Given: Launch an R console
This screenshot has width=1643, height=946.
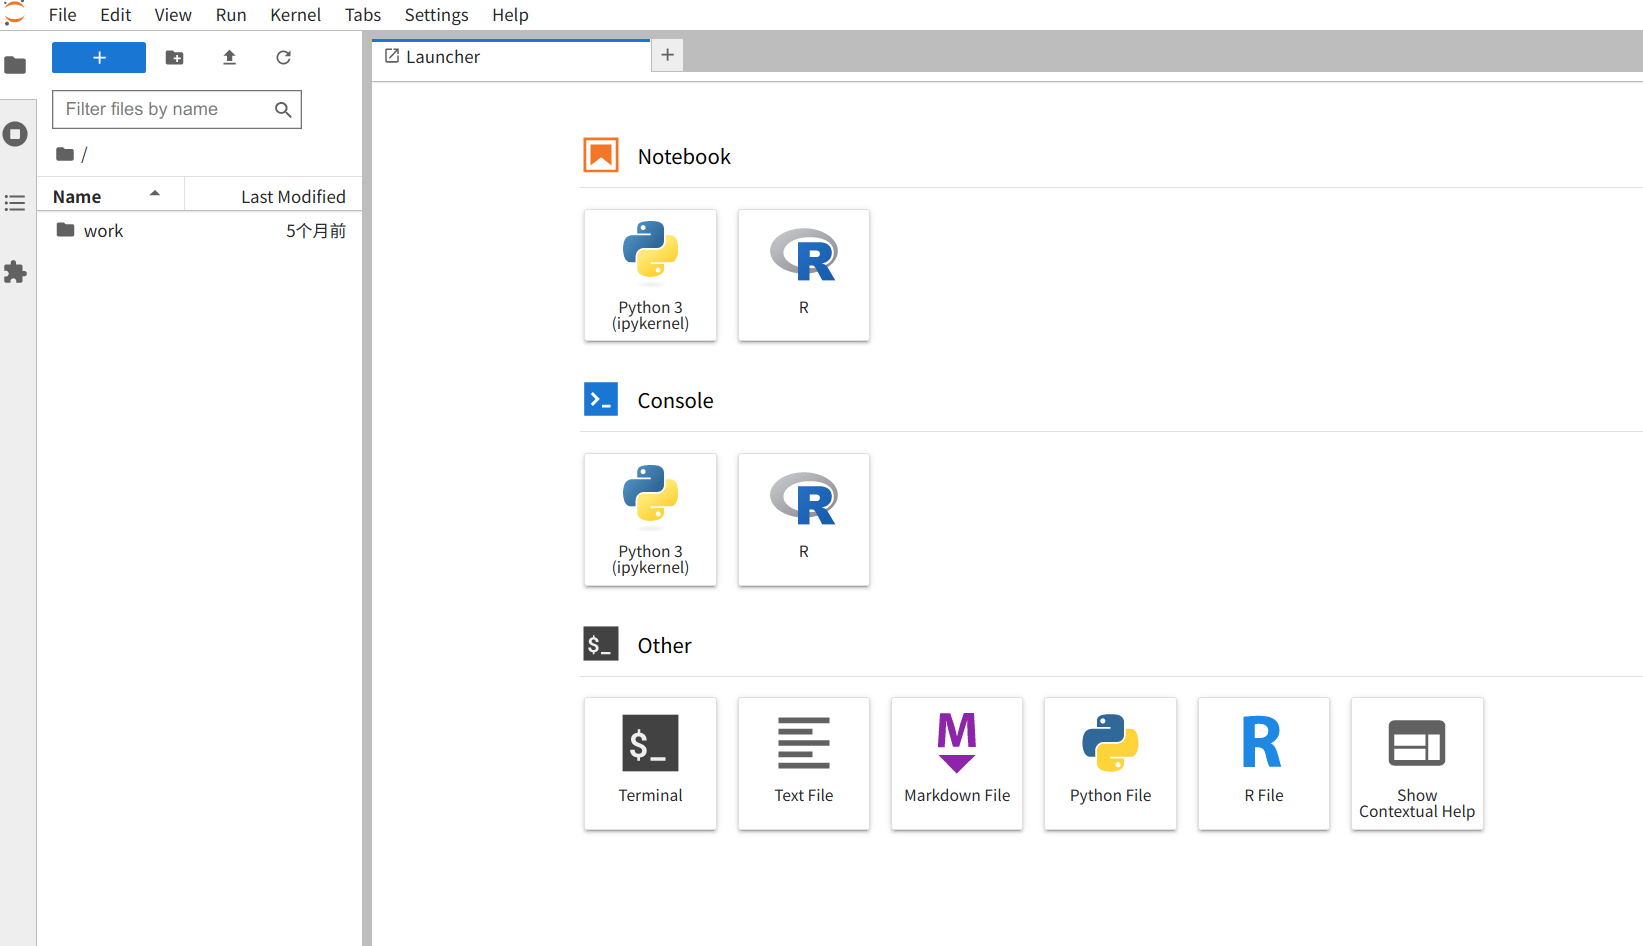Looking at the screenshot, I should [x=803, y=519].
